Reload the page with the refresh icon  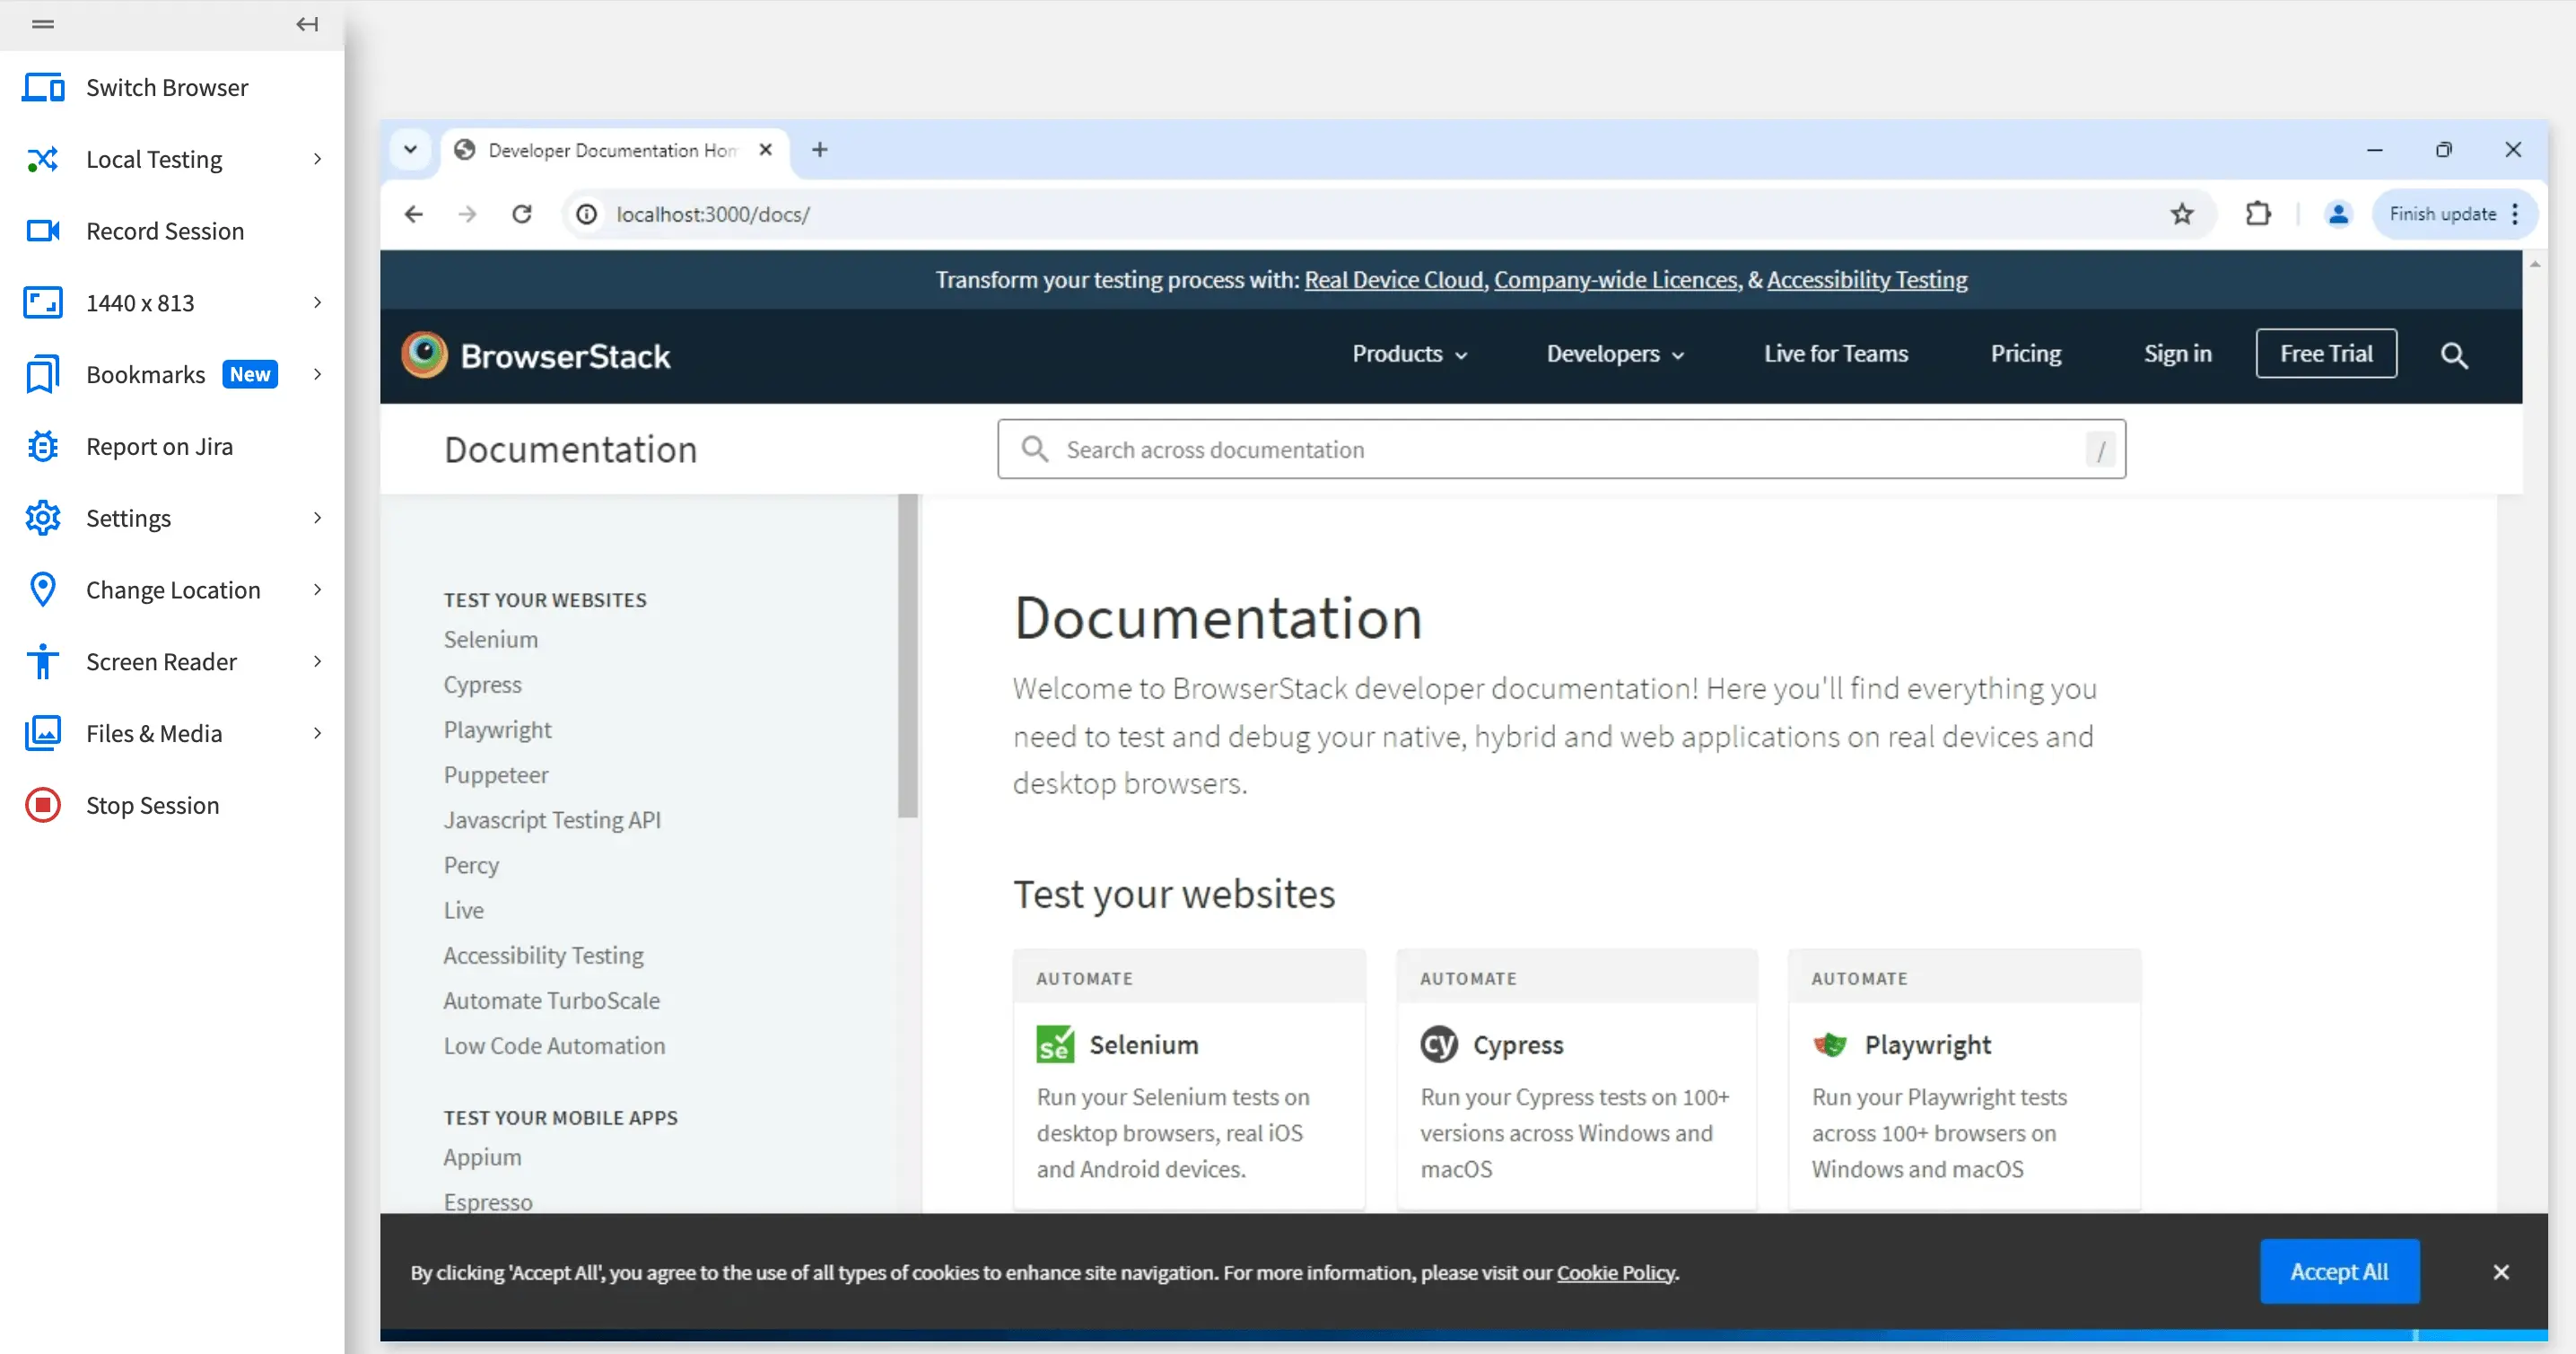(x=521, y=214)
